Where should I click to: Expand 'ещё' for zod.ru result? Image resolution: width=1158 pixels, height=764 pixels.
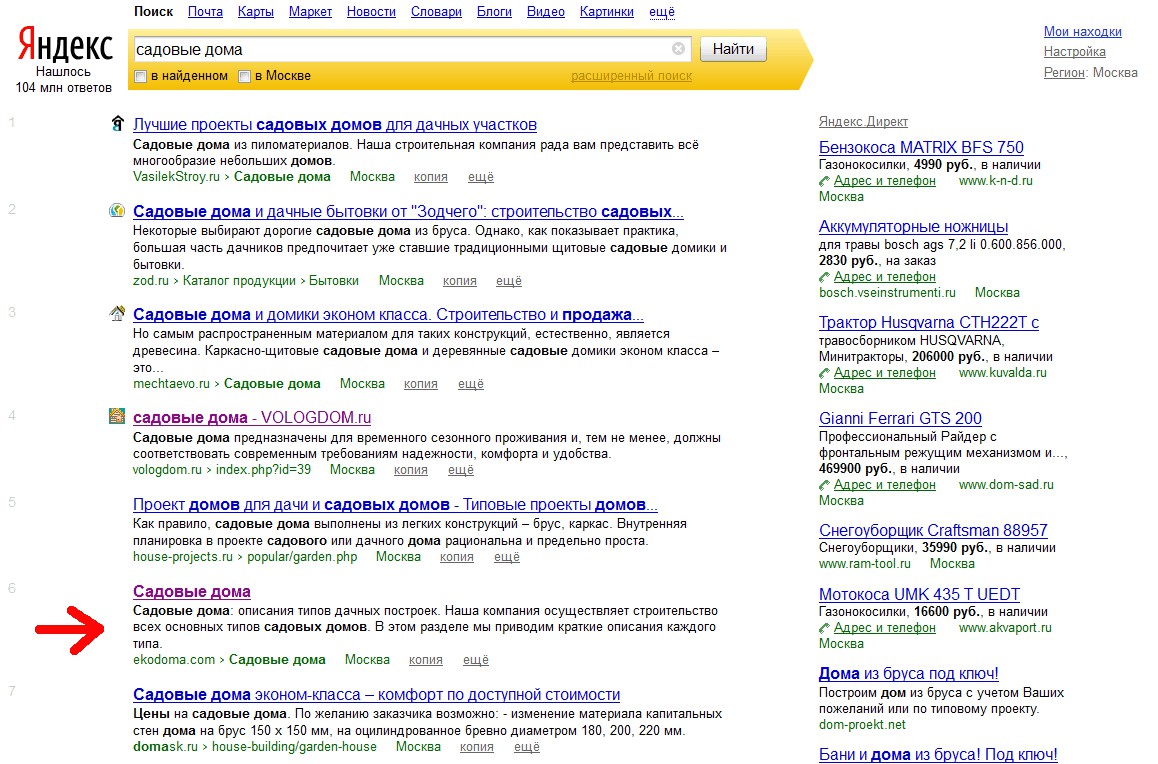tap(509, 281)
